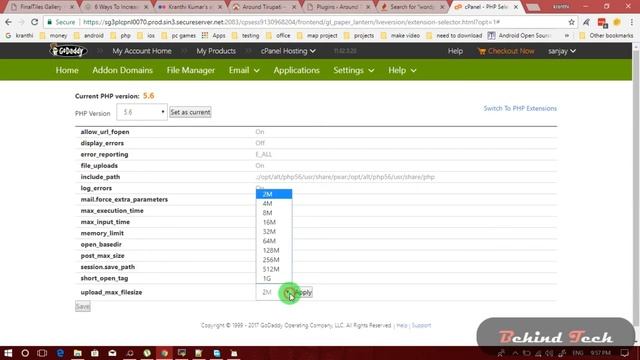Select 1G in the dropdown list
The image size is (640, 360).
pos(274,278)
